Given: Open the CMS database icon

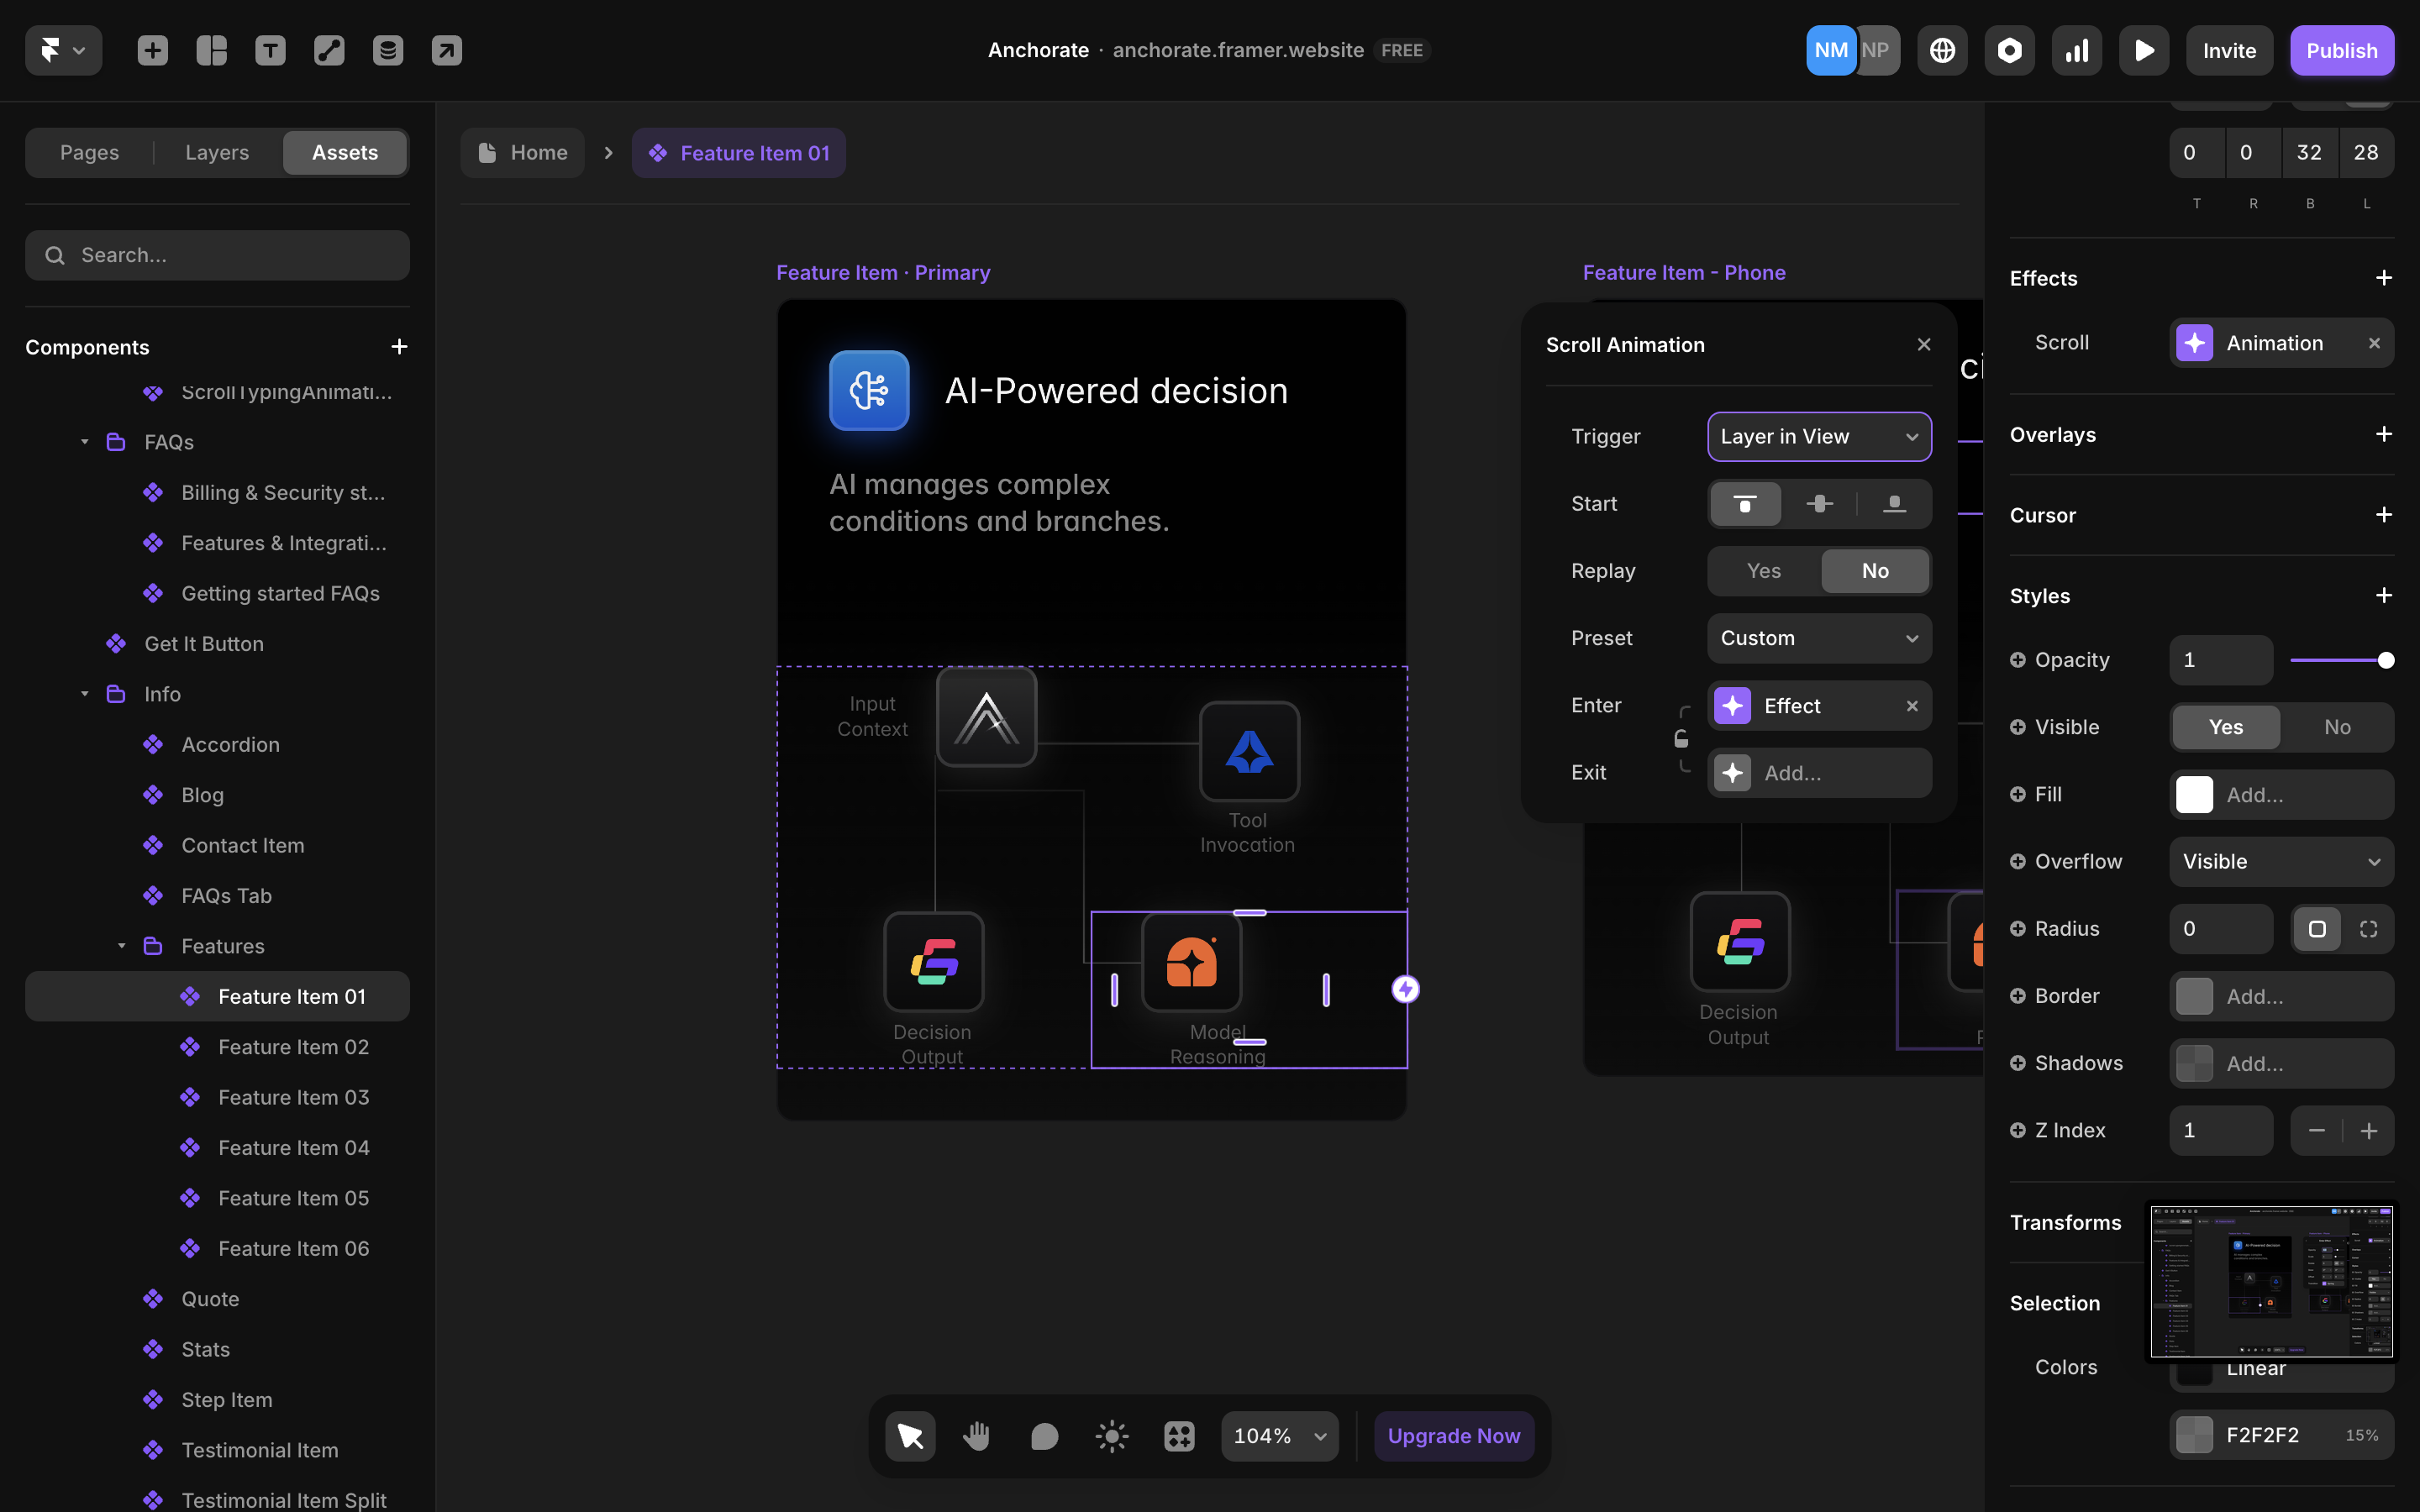Looking at the screenshot, I should (388, 50).
